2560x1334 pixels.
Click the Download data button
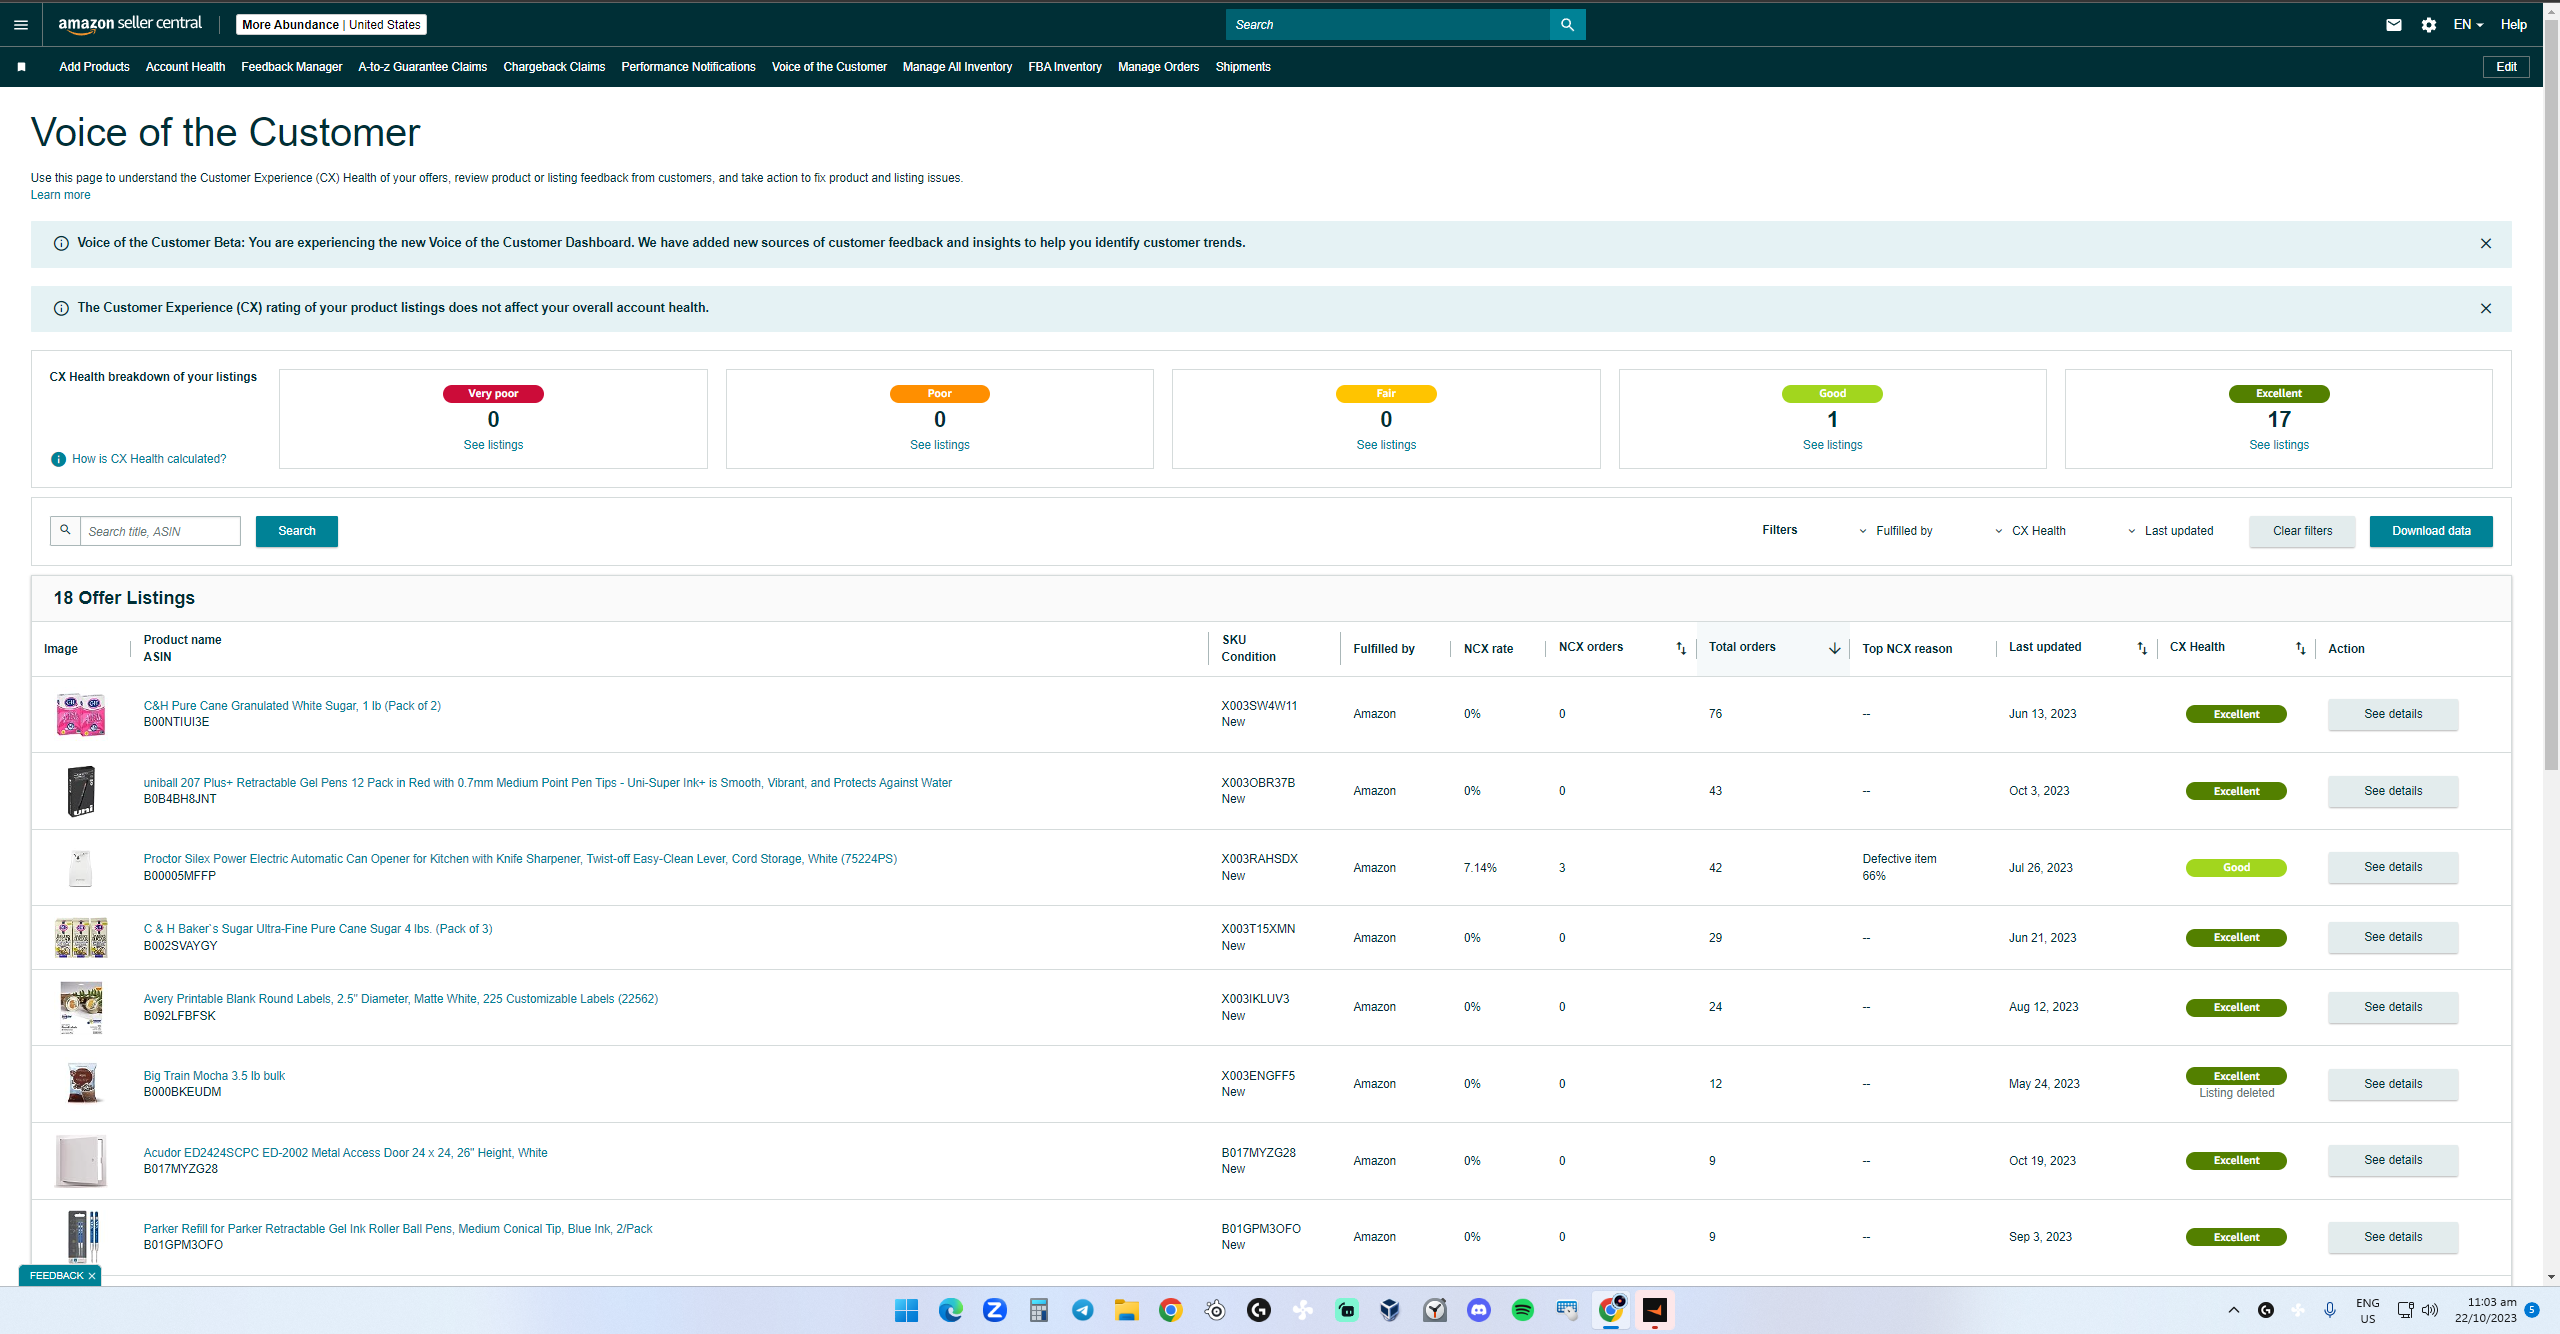(2431, 531)
